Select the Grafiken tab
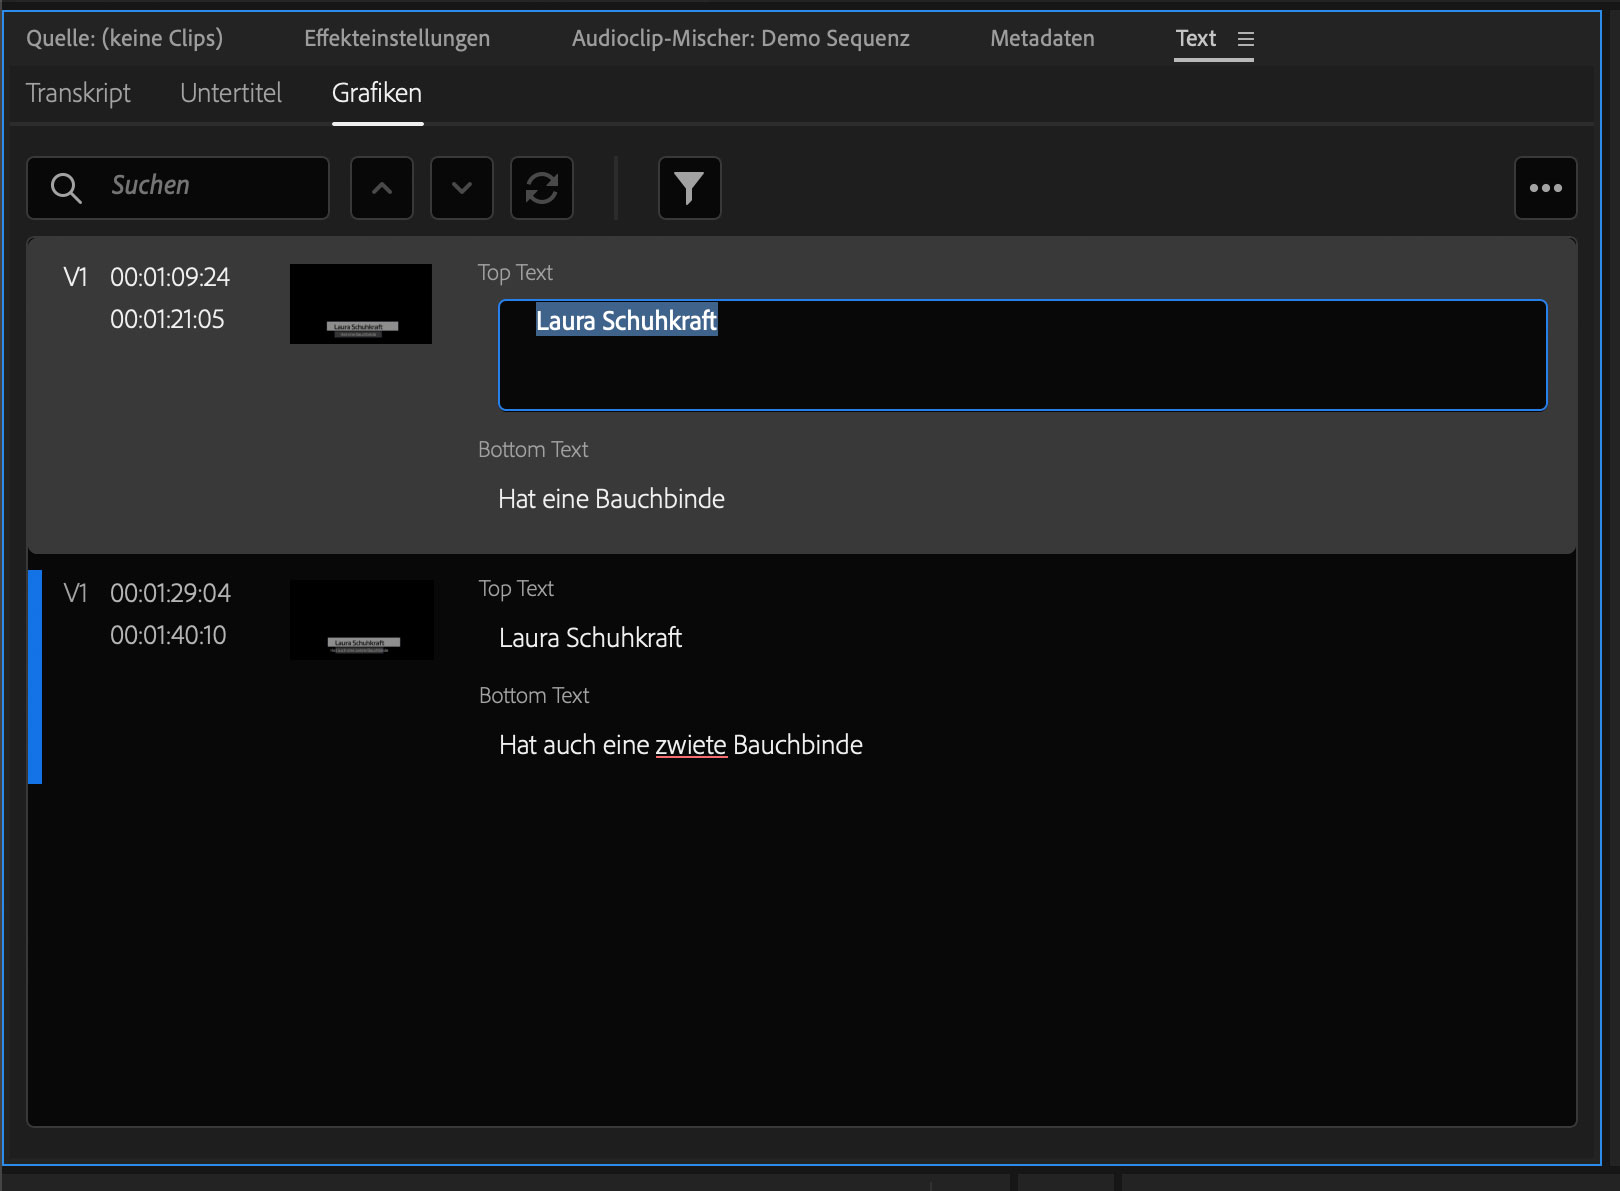The height and width of the screenshot is (1191, 1620). [x=377, y=93]
